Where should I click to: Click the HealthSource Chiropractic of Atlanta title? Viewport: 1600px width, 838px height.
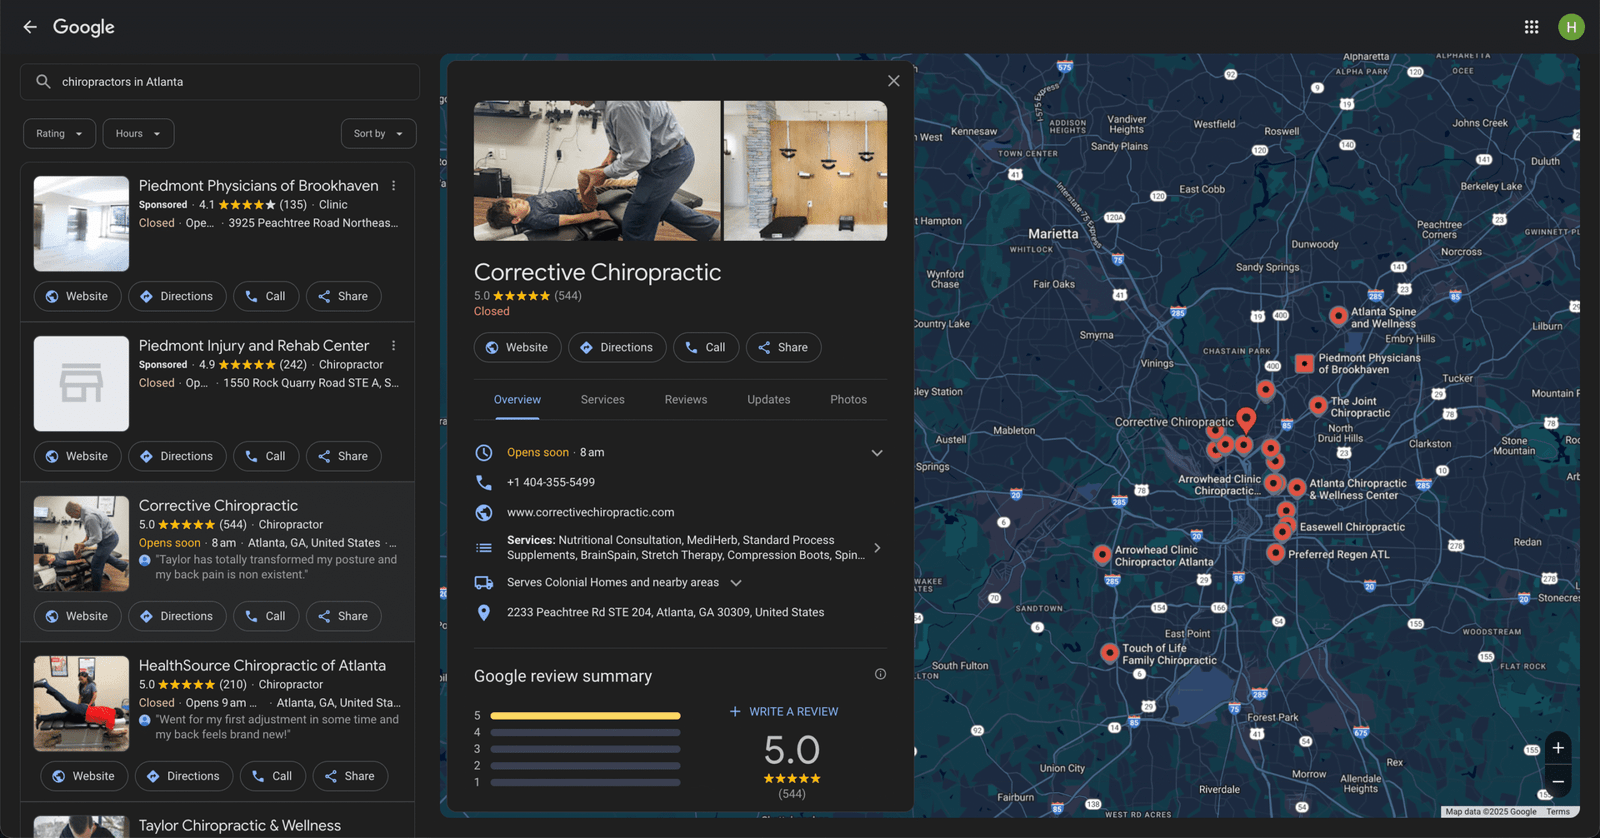262,666
